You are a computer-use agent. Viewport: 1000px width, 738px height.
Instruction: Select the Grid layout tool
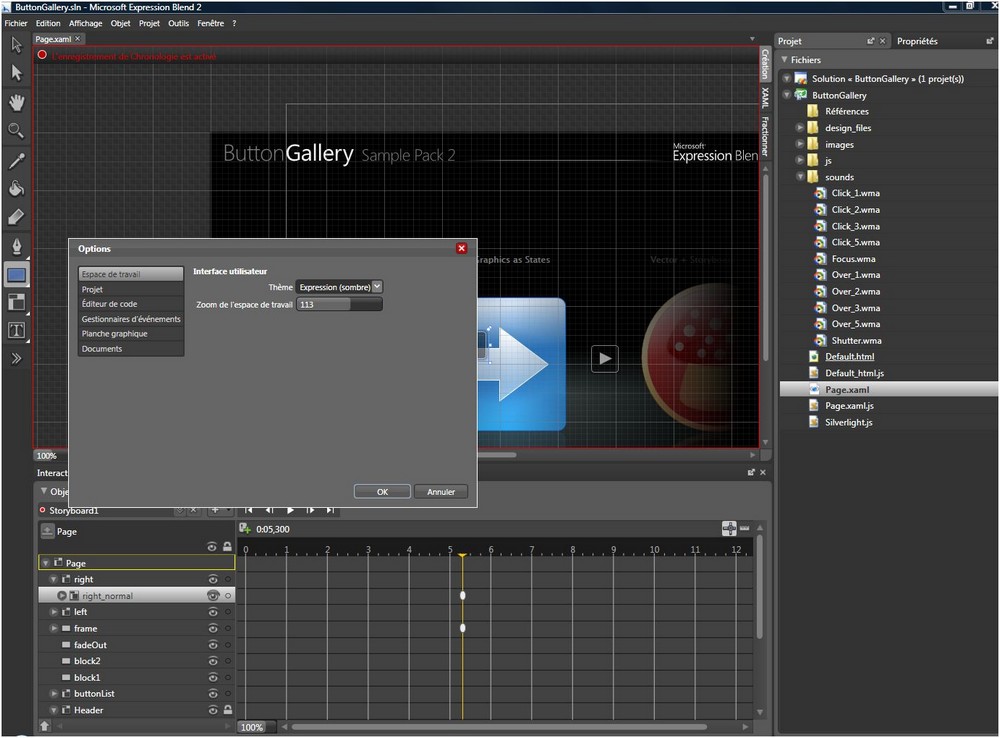click(16, 302)
